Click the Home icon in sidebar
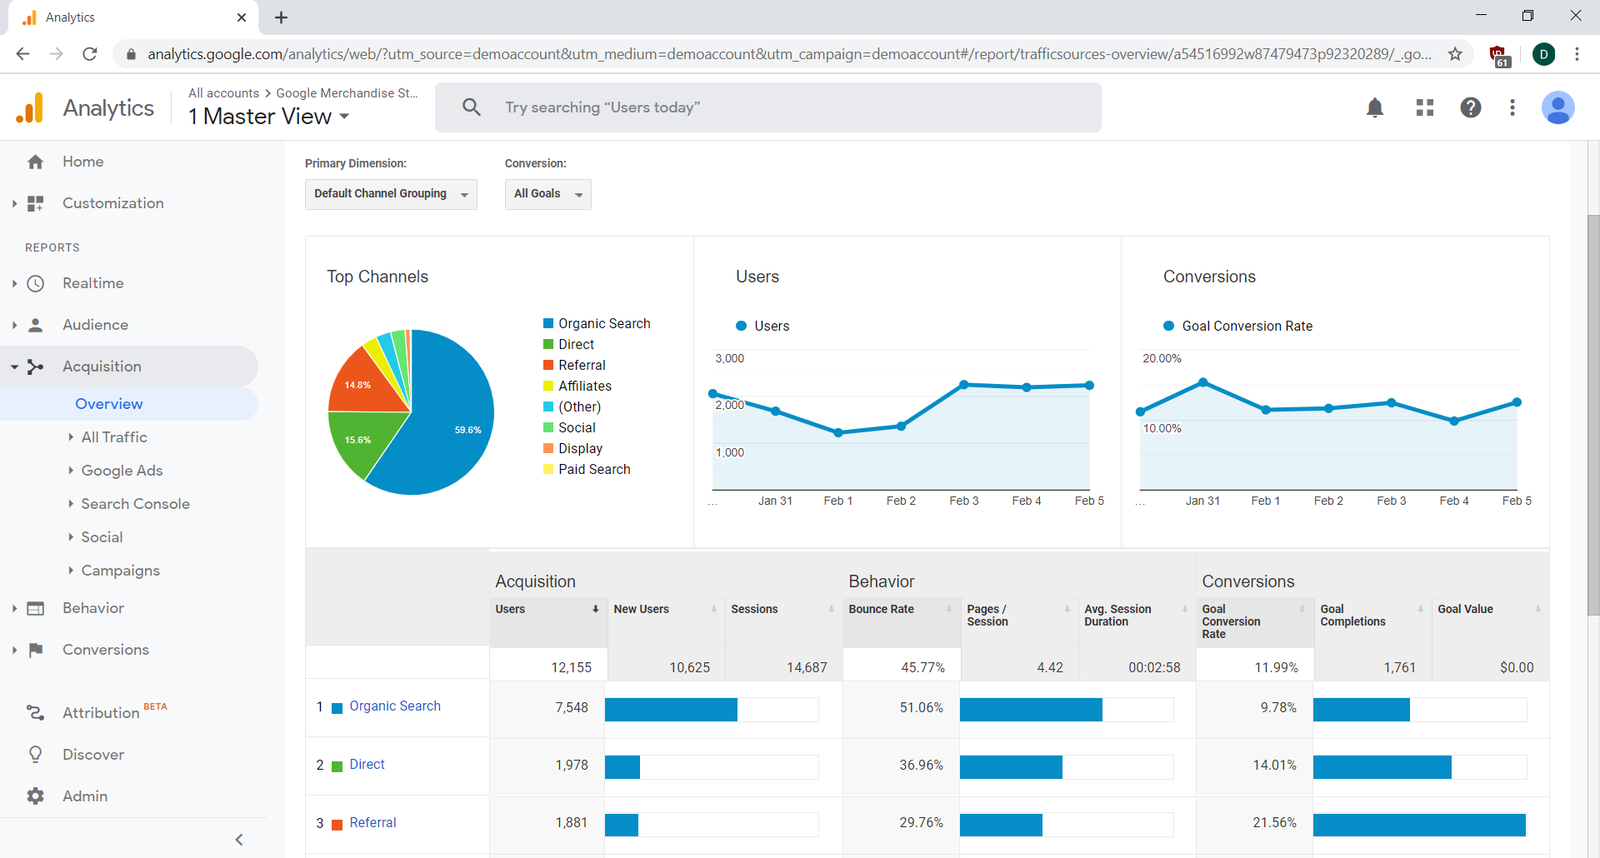This screenshot has width=1600, height=858. [x=36, y=162]
